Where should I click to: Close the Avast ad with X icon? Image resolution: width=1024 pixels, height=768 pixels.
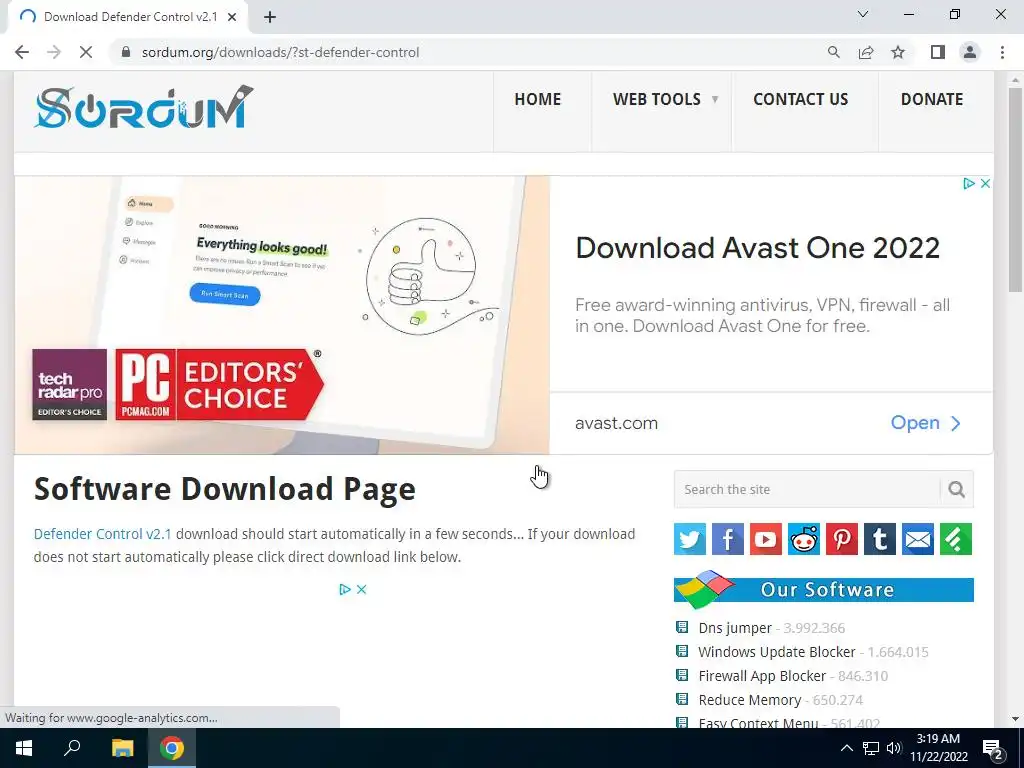(x=985, y=184)
